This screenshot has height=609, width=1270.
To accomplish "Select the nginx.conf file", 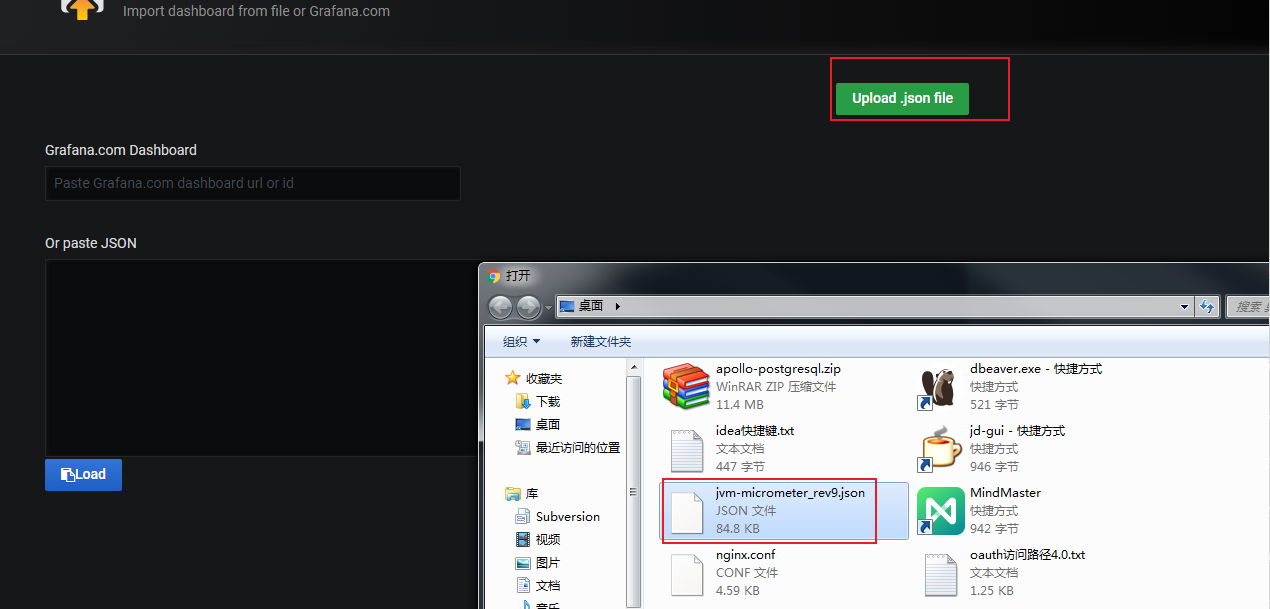I will (x=785, y=573).
